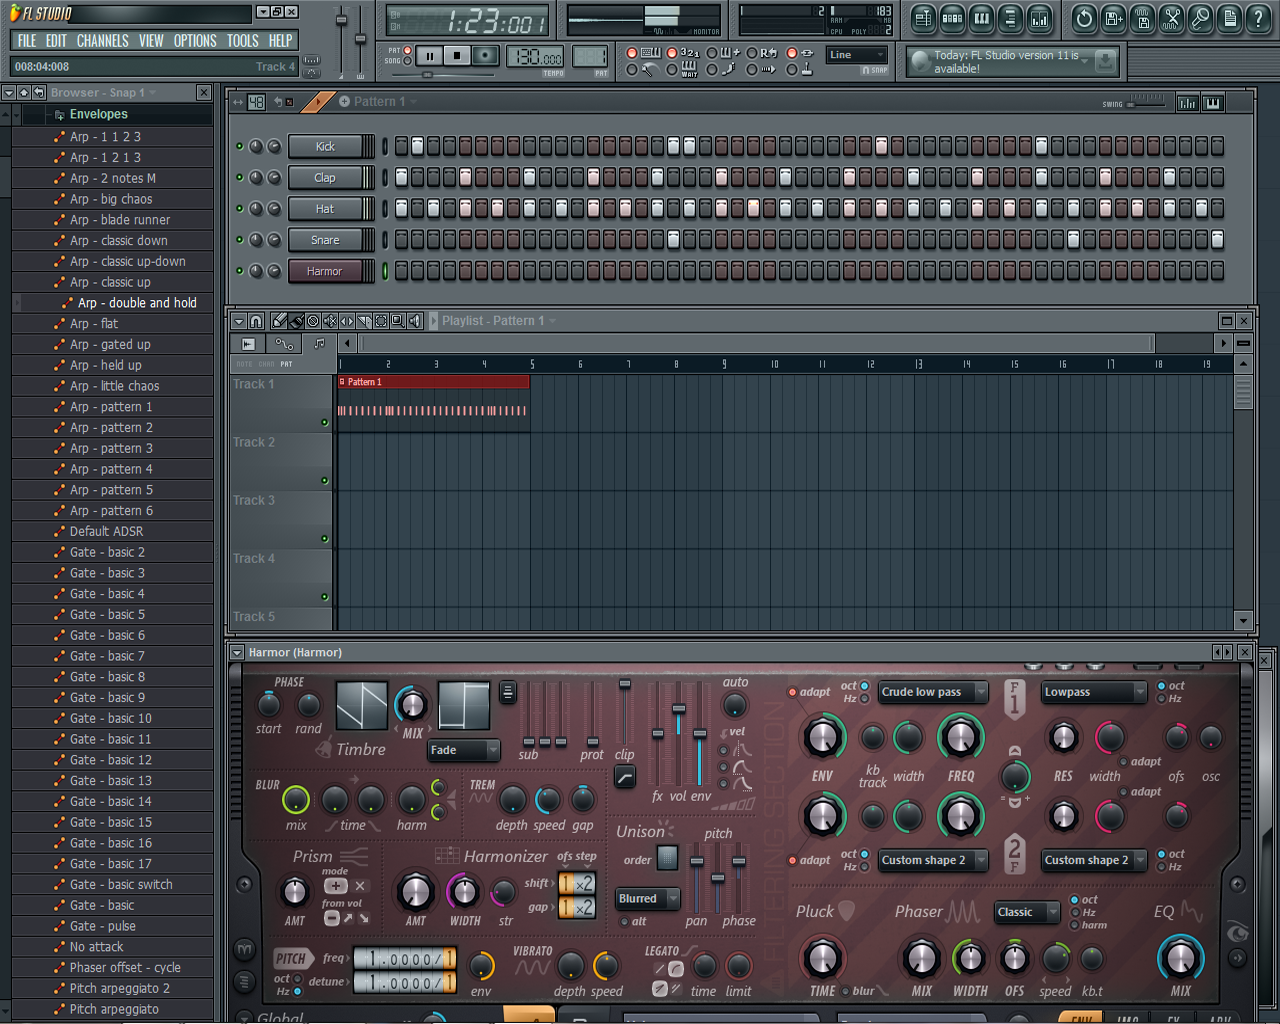This screenshot has height=1024, width=1280.
Task: Activate the Zoom tool in the Playlist
Action: [x=398, y=321]
